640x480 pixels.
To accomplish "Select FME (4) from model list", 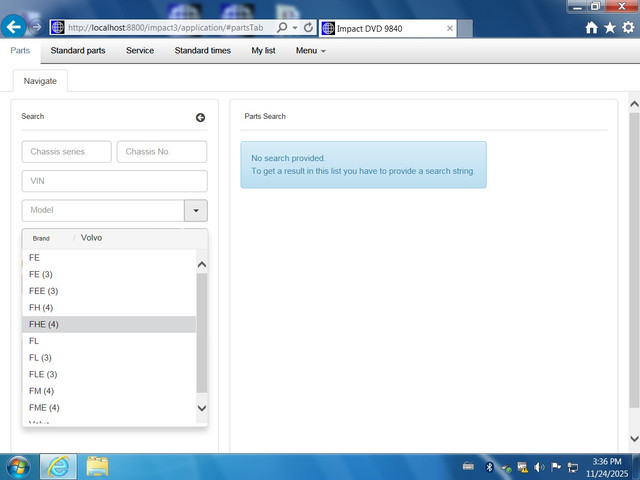I will click(x=109, y=408).
